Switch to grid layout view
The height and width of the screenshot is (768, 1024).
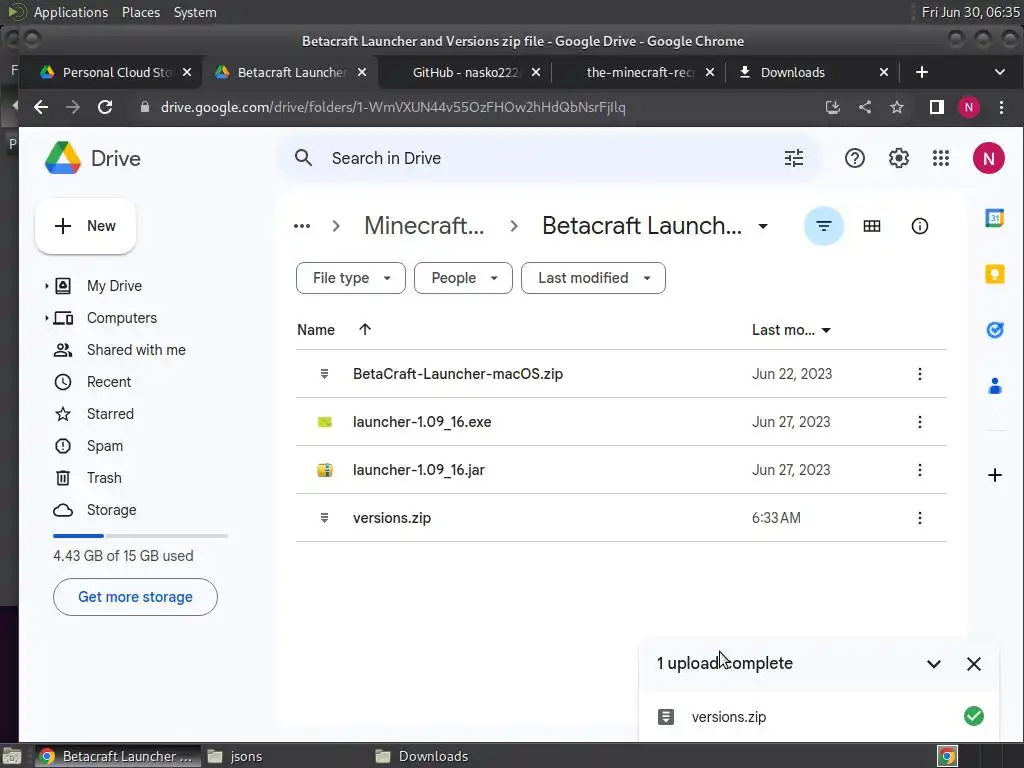click(872, 226)
